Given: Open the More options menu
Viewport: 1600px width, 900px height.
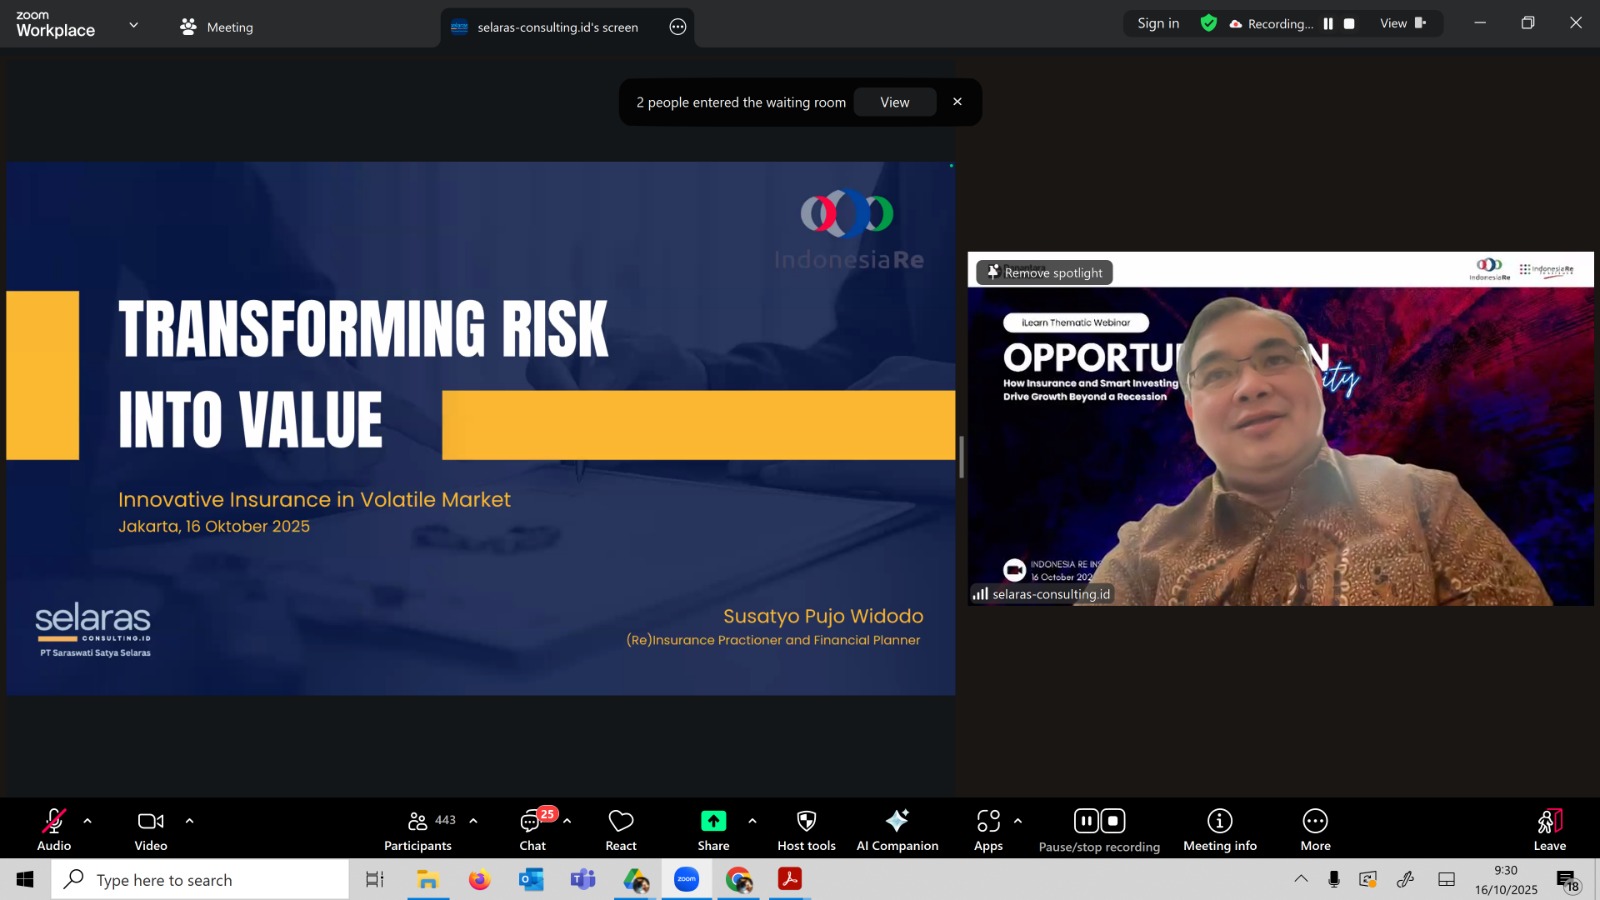Looking at the screenshot, I should pyautogui.click(x=1315, y=830).
